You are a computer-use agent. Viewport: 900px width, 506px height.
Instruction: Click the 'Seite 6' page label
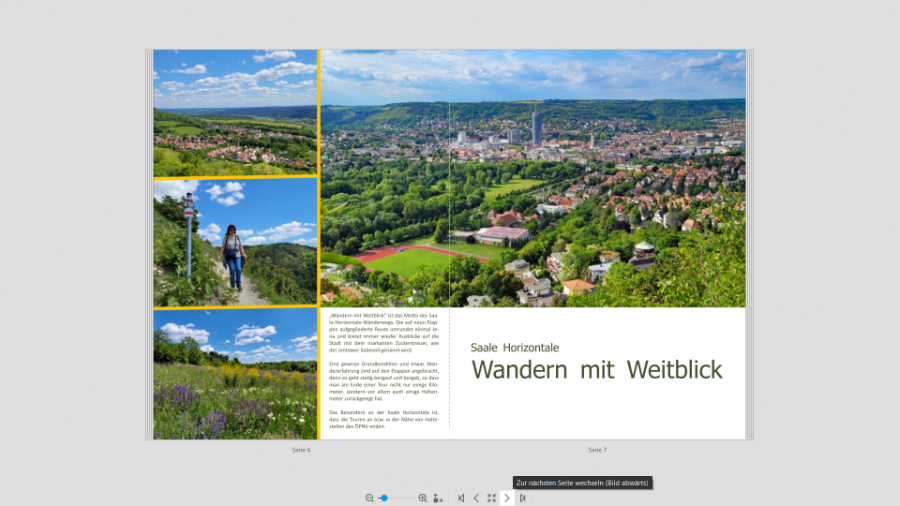click(301, 450)
